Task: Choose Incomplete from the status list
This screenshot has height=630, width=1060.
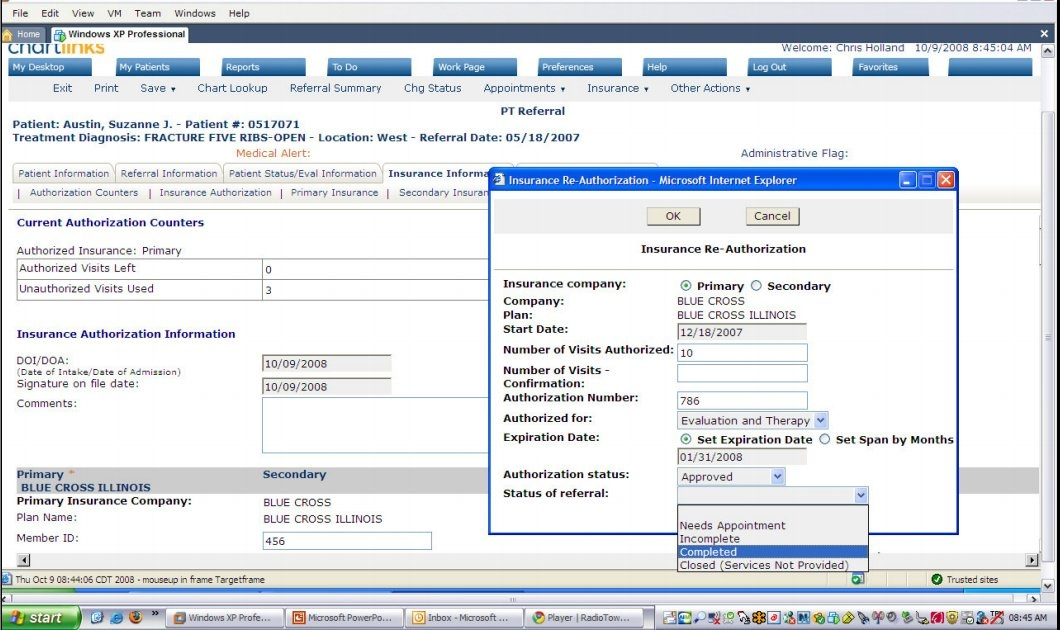Action: [773, 539]
